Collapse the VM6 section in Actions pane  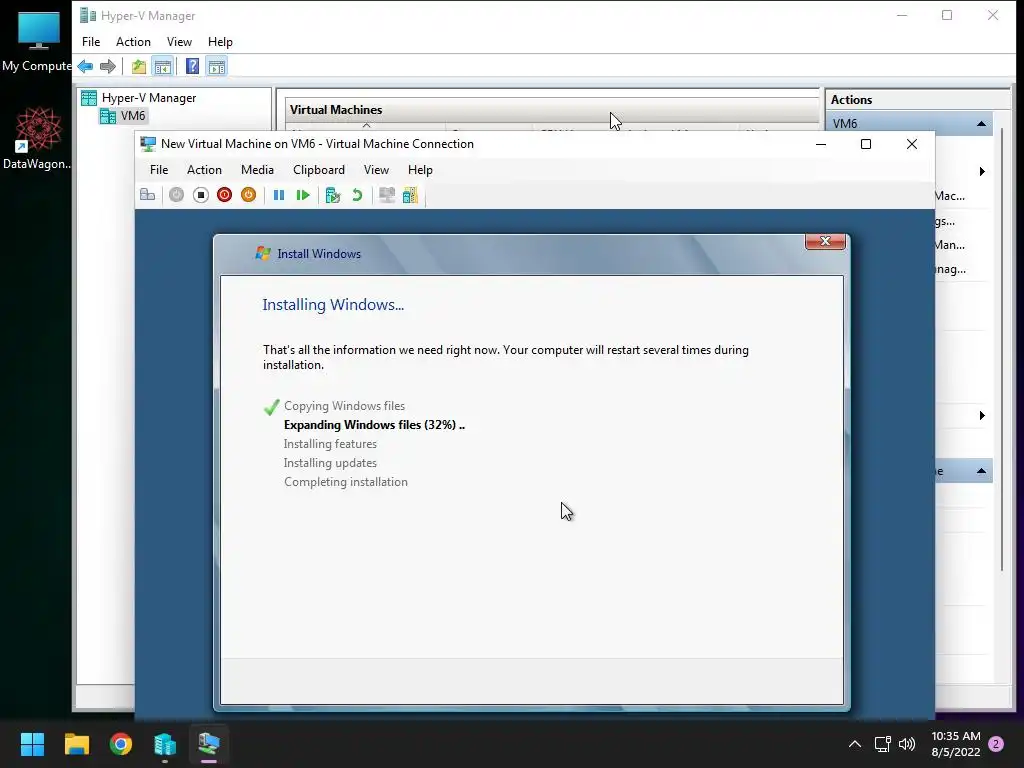pyautogui.click(x=981, y=123)
